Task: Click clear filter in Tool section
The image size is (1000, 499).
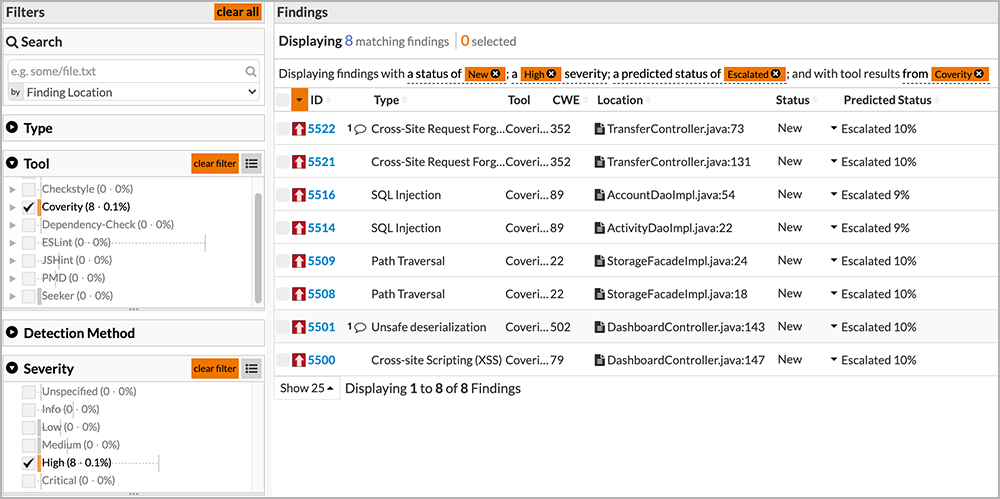Action: (215, 163)
